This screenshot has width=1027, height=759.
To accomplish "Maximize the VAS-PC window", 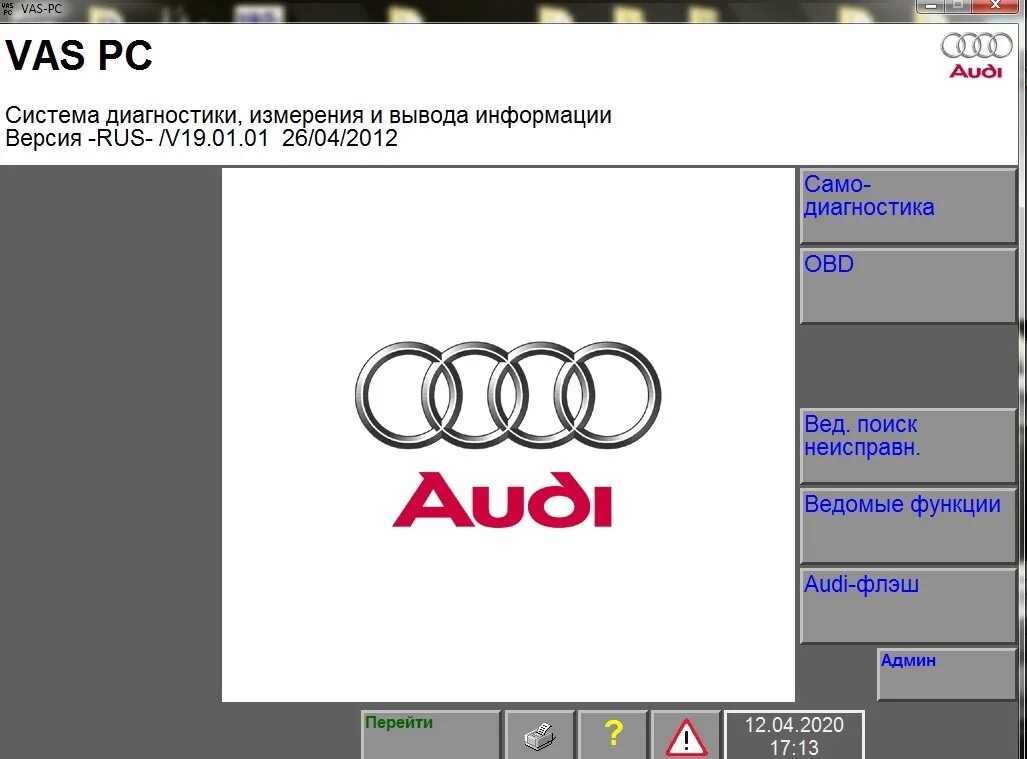I will pos(959,6).
